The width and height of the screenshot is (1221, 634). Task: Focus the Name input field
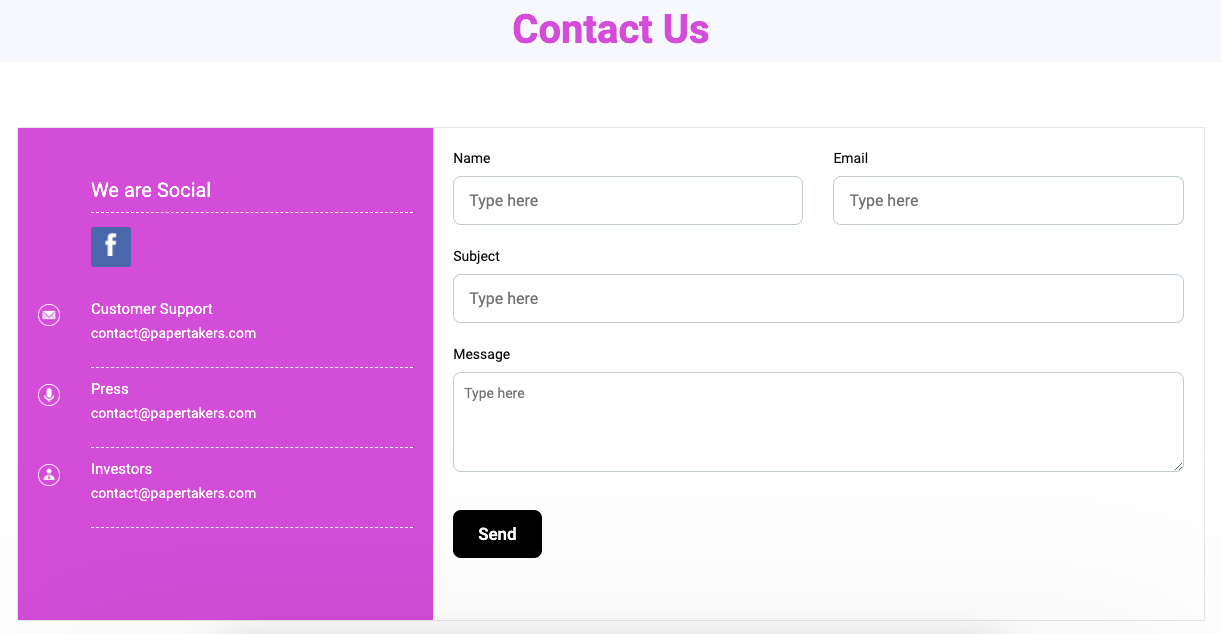click(628, 200)
